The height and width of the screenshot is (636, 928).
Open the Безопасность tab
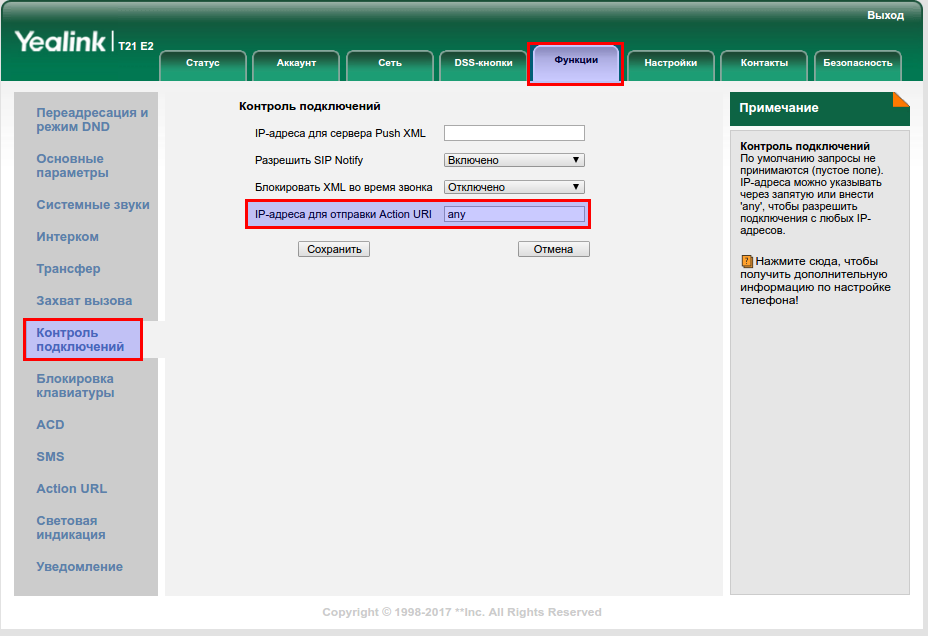point(857,63)
